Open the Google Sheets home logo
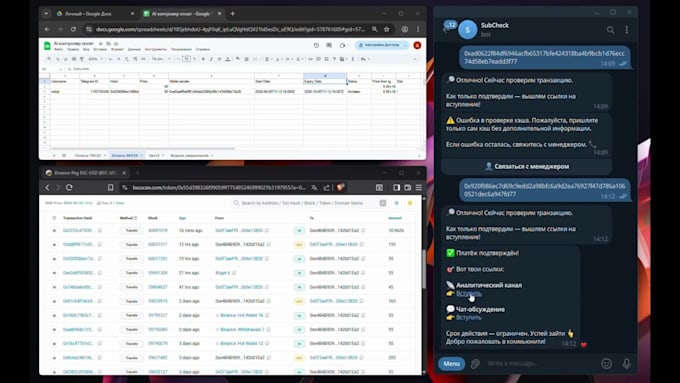The height and width of the screenshot is (383, 680). point(47,46)
